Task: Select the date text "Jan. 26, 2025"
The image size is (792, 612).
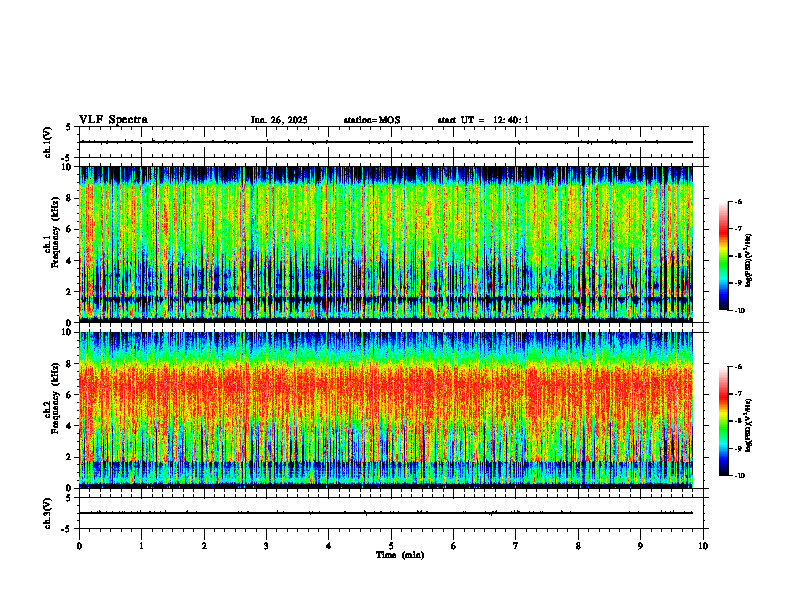Action: [x=279, y=120]
